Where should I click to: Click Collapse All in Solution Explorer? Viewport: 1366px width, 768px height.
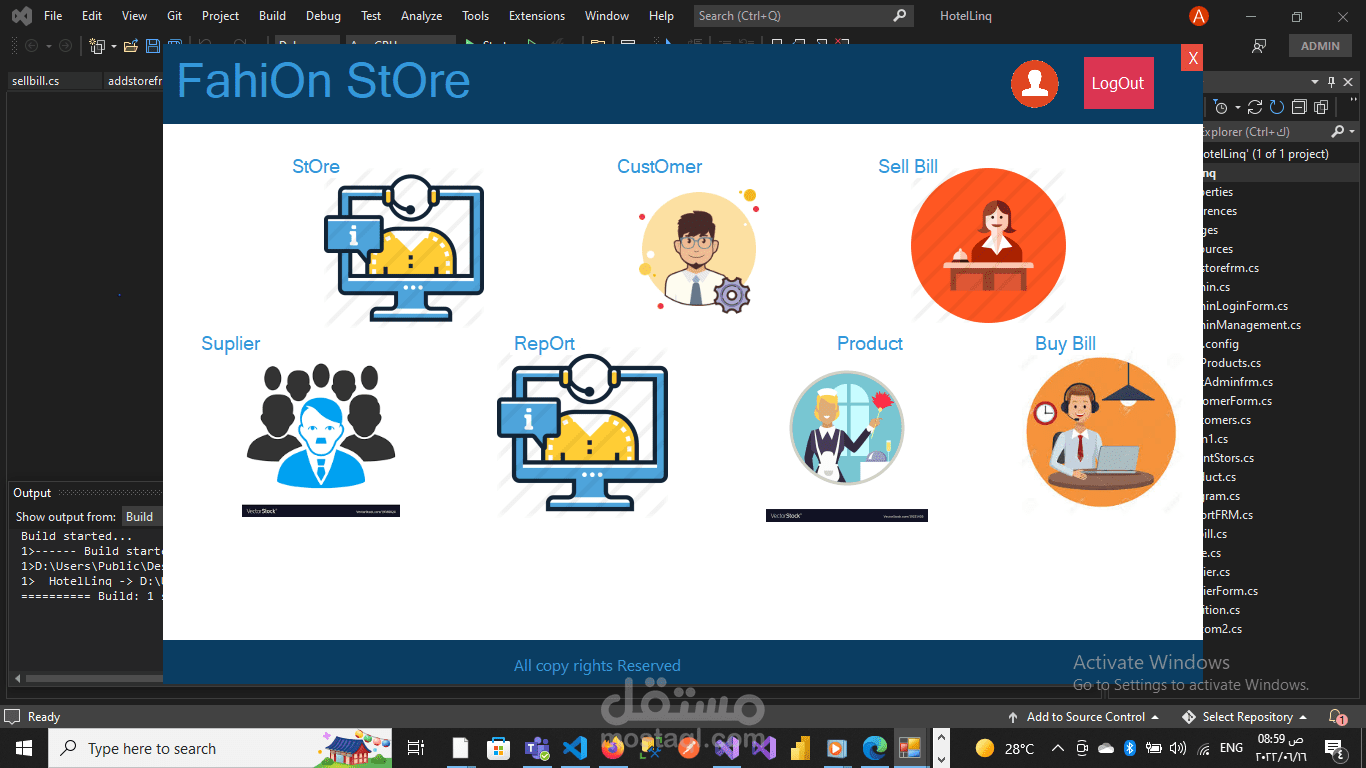(1299, 107)
